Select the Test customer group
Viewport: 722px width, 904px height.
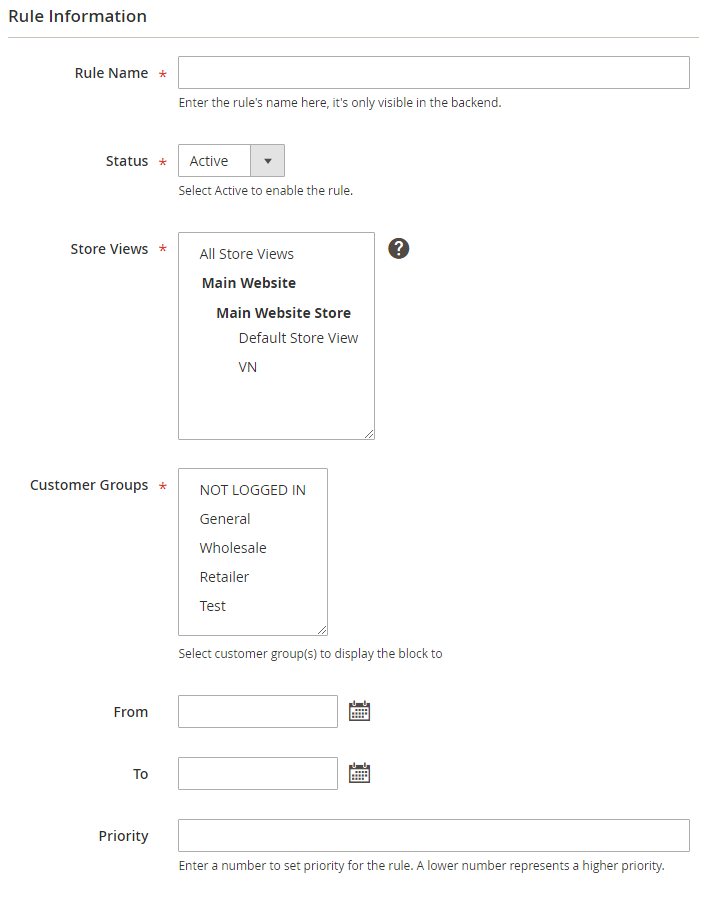coord(213,606)
